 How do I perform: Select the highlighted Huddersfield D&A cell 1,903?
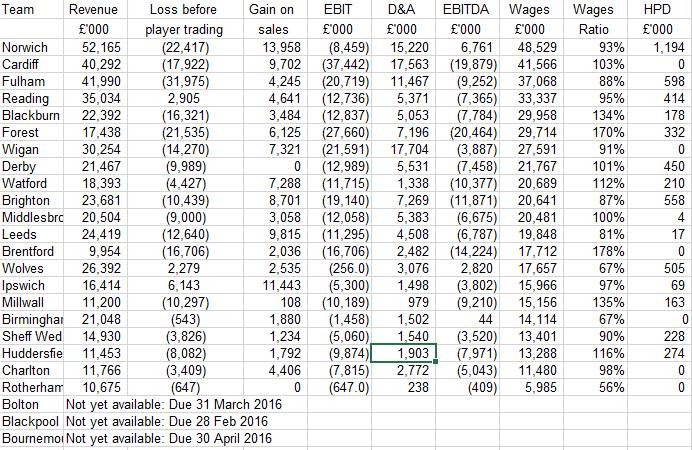coord(403,353)
